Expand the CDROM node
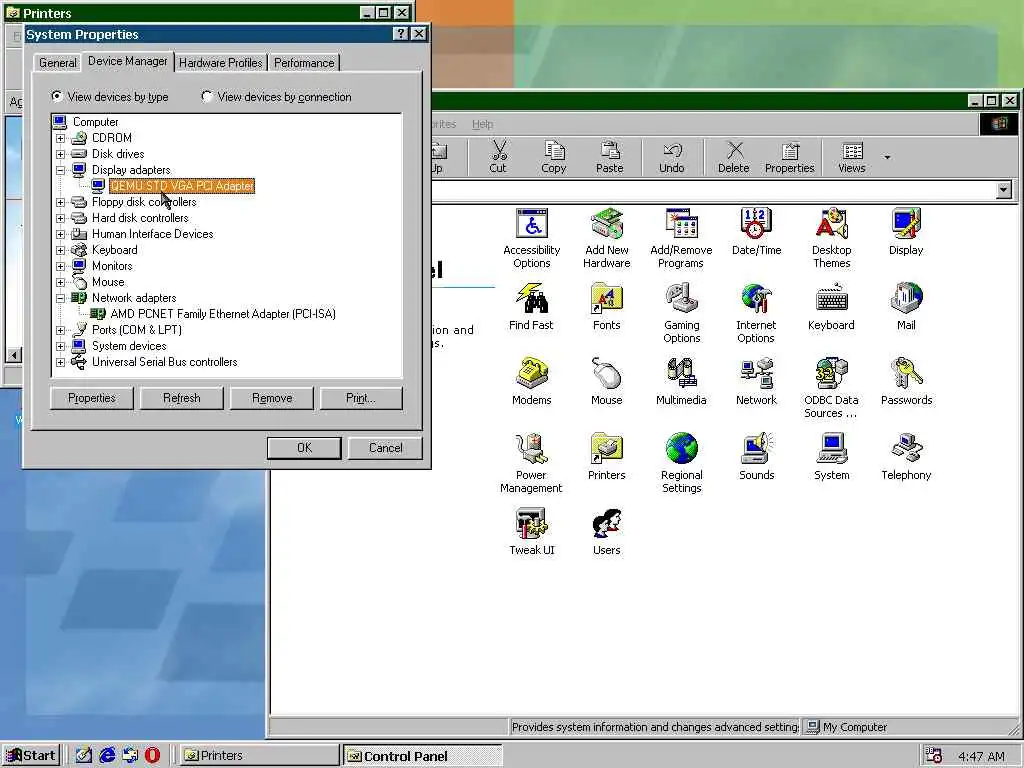Image resolution: width=1024 pixels, height=768 pixels. tap(61, 138)
